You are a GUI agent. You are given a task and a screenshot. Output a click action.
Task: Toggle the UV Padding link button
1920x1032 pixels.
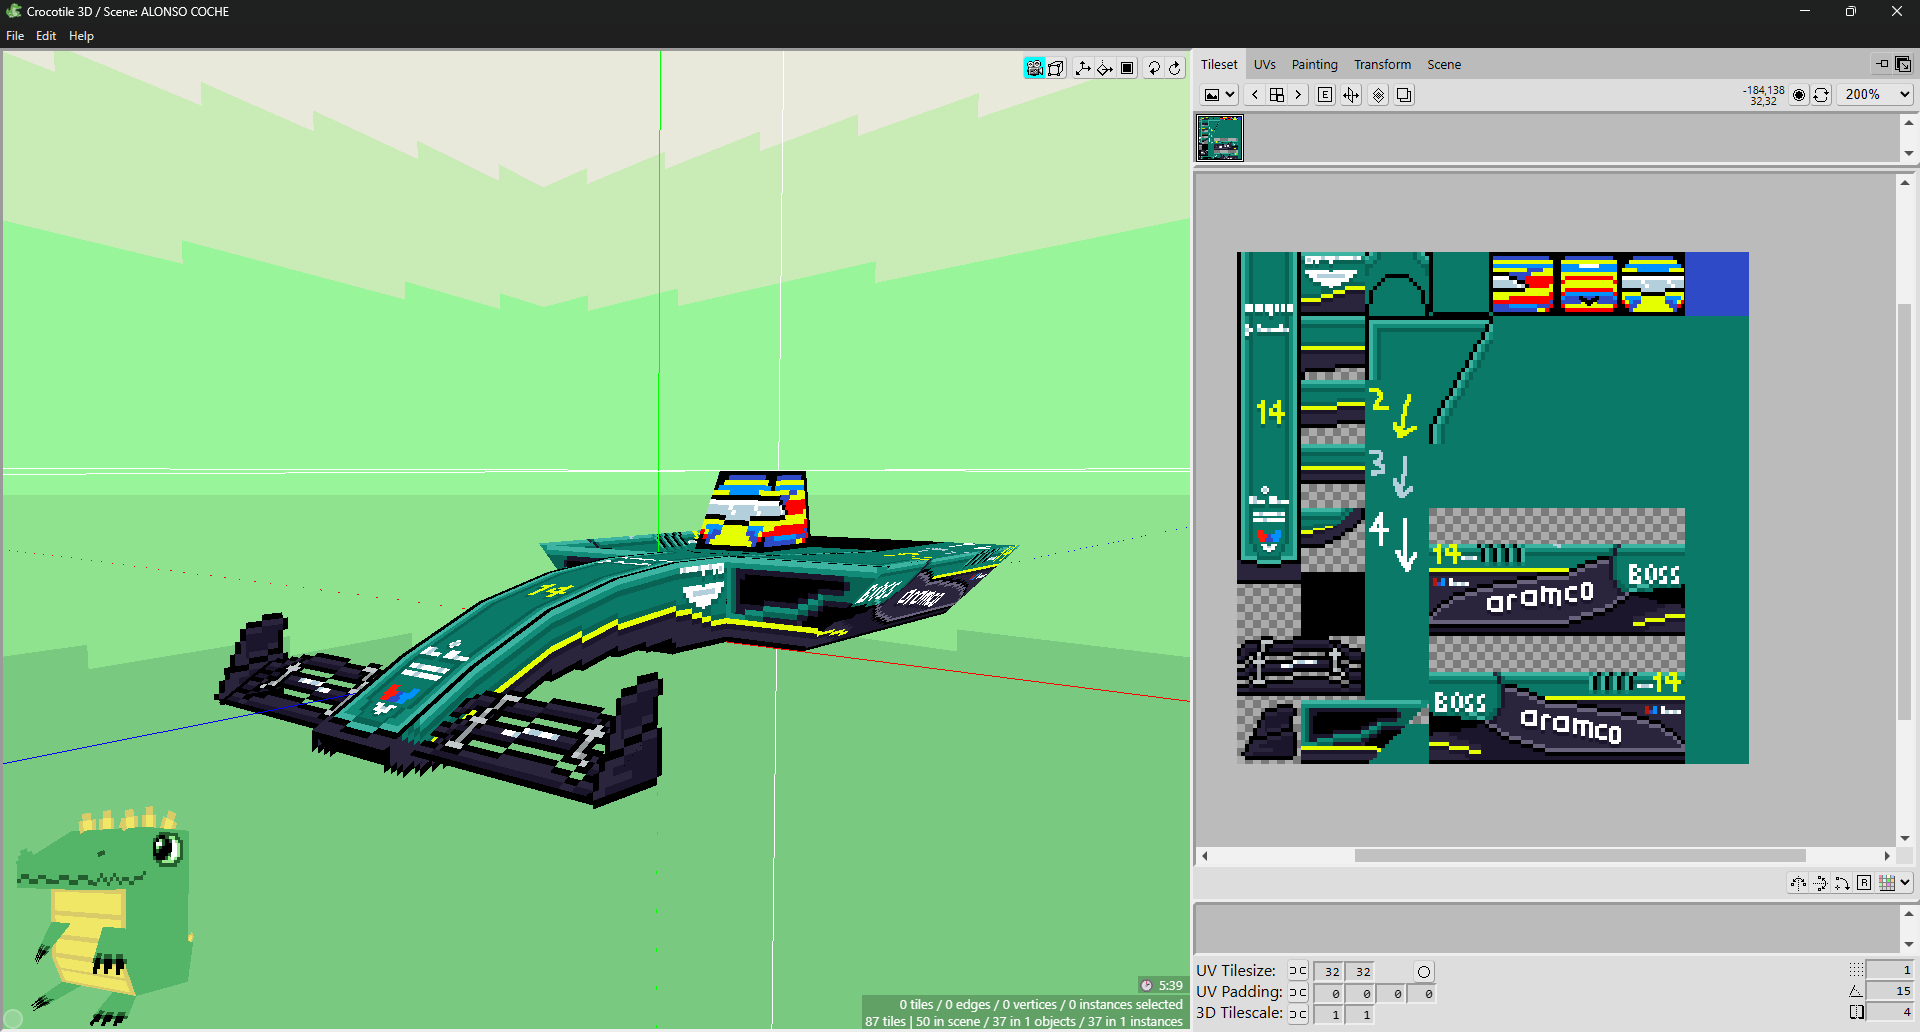1297,992
